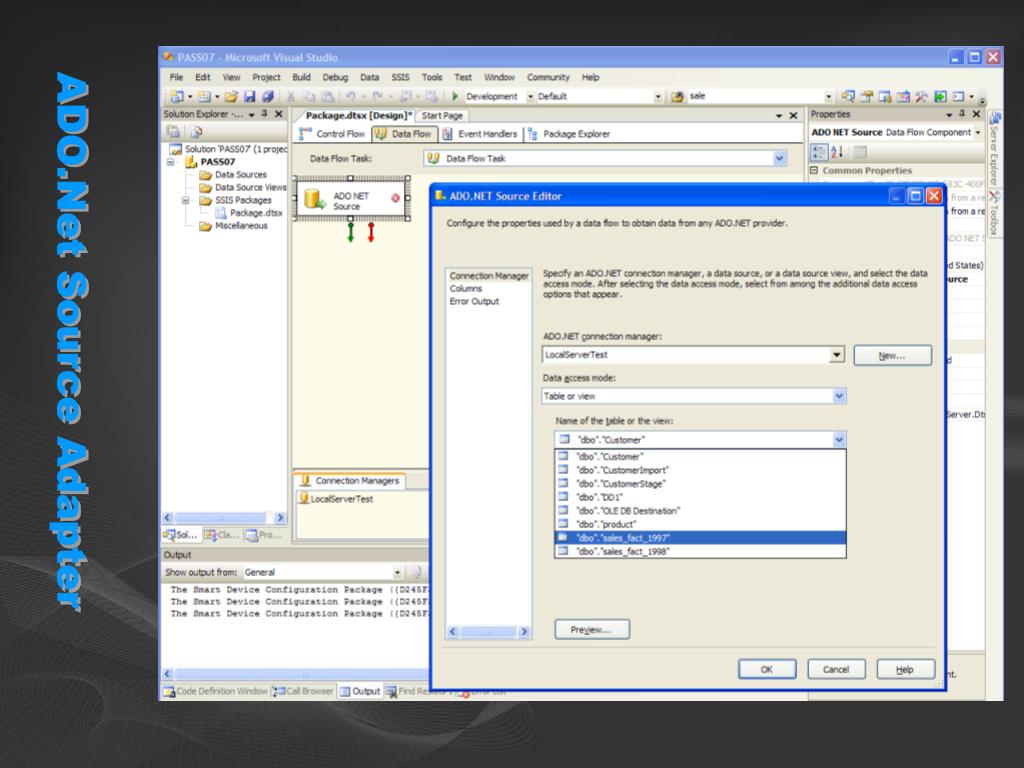Start debugging with the green play icon

click(455, 97)
